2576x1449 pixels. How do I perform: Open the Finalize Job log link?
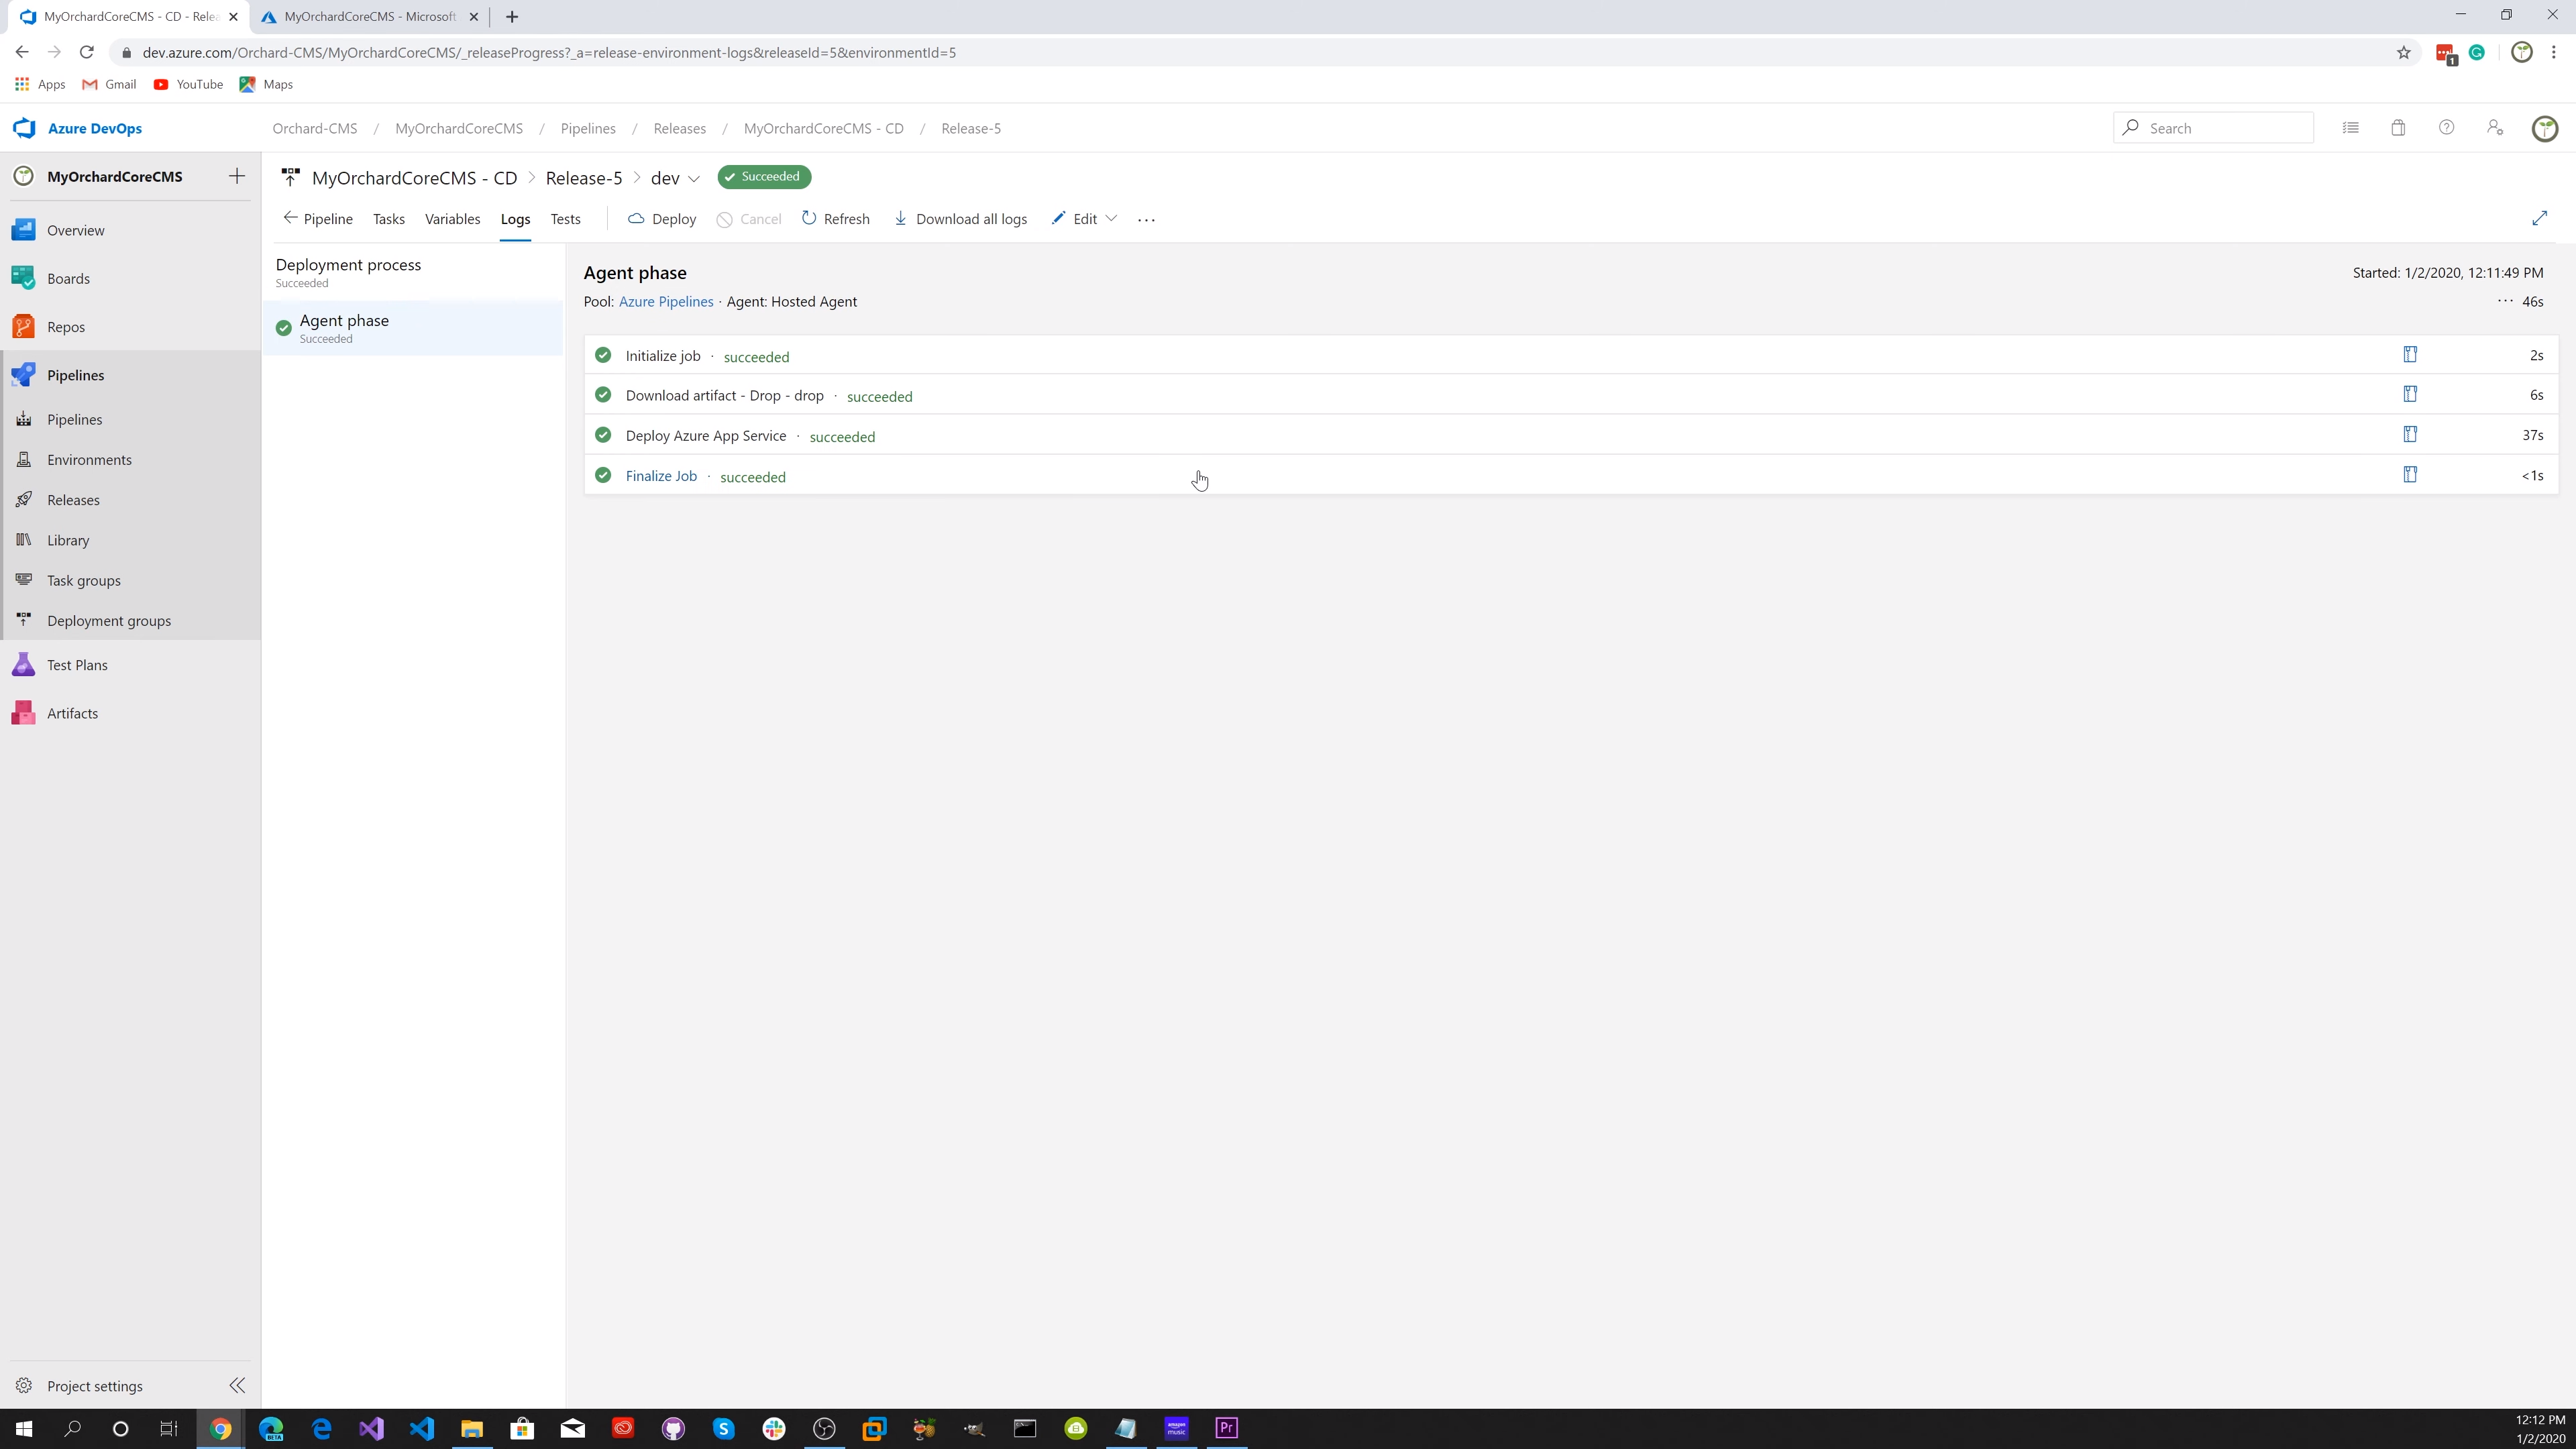pos(661,476)
